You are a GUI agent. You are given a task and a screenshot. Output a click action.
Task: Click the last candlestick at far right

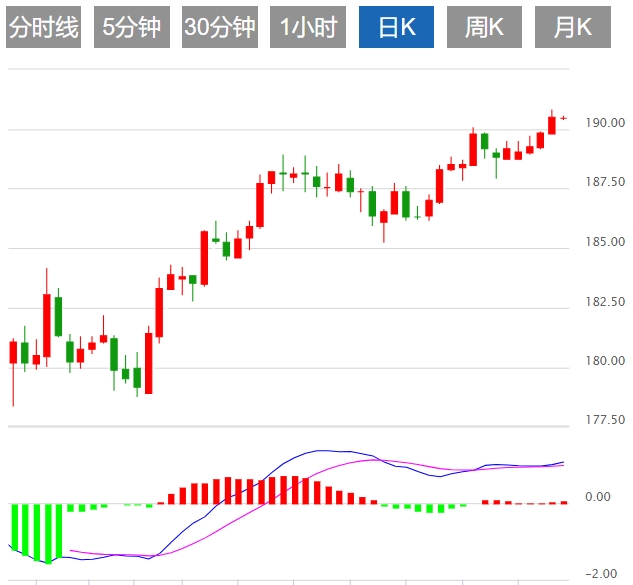tap(563, 118)
